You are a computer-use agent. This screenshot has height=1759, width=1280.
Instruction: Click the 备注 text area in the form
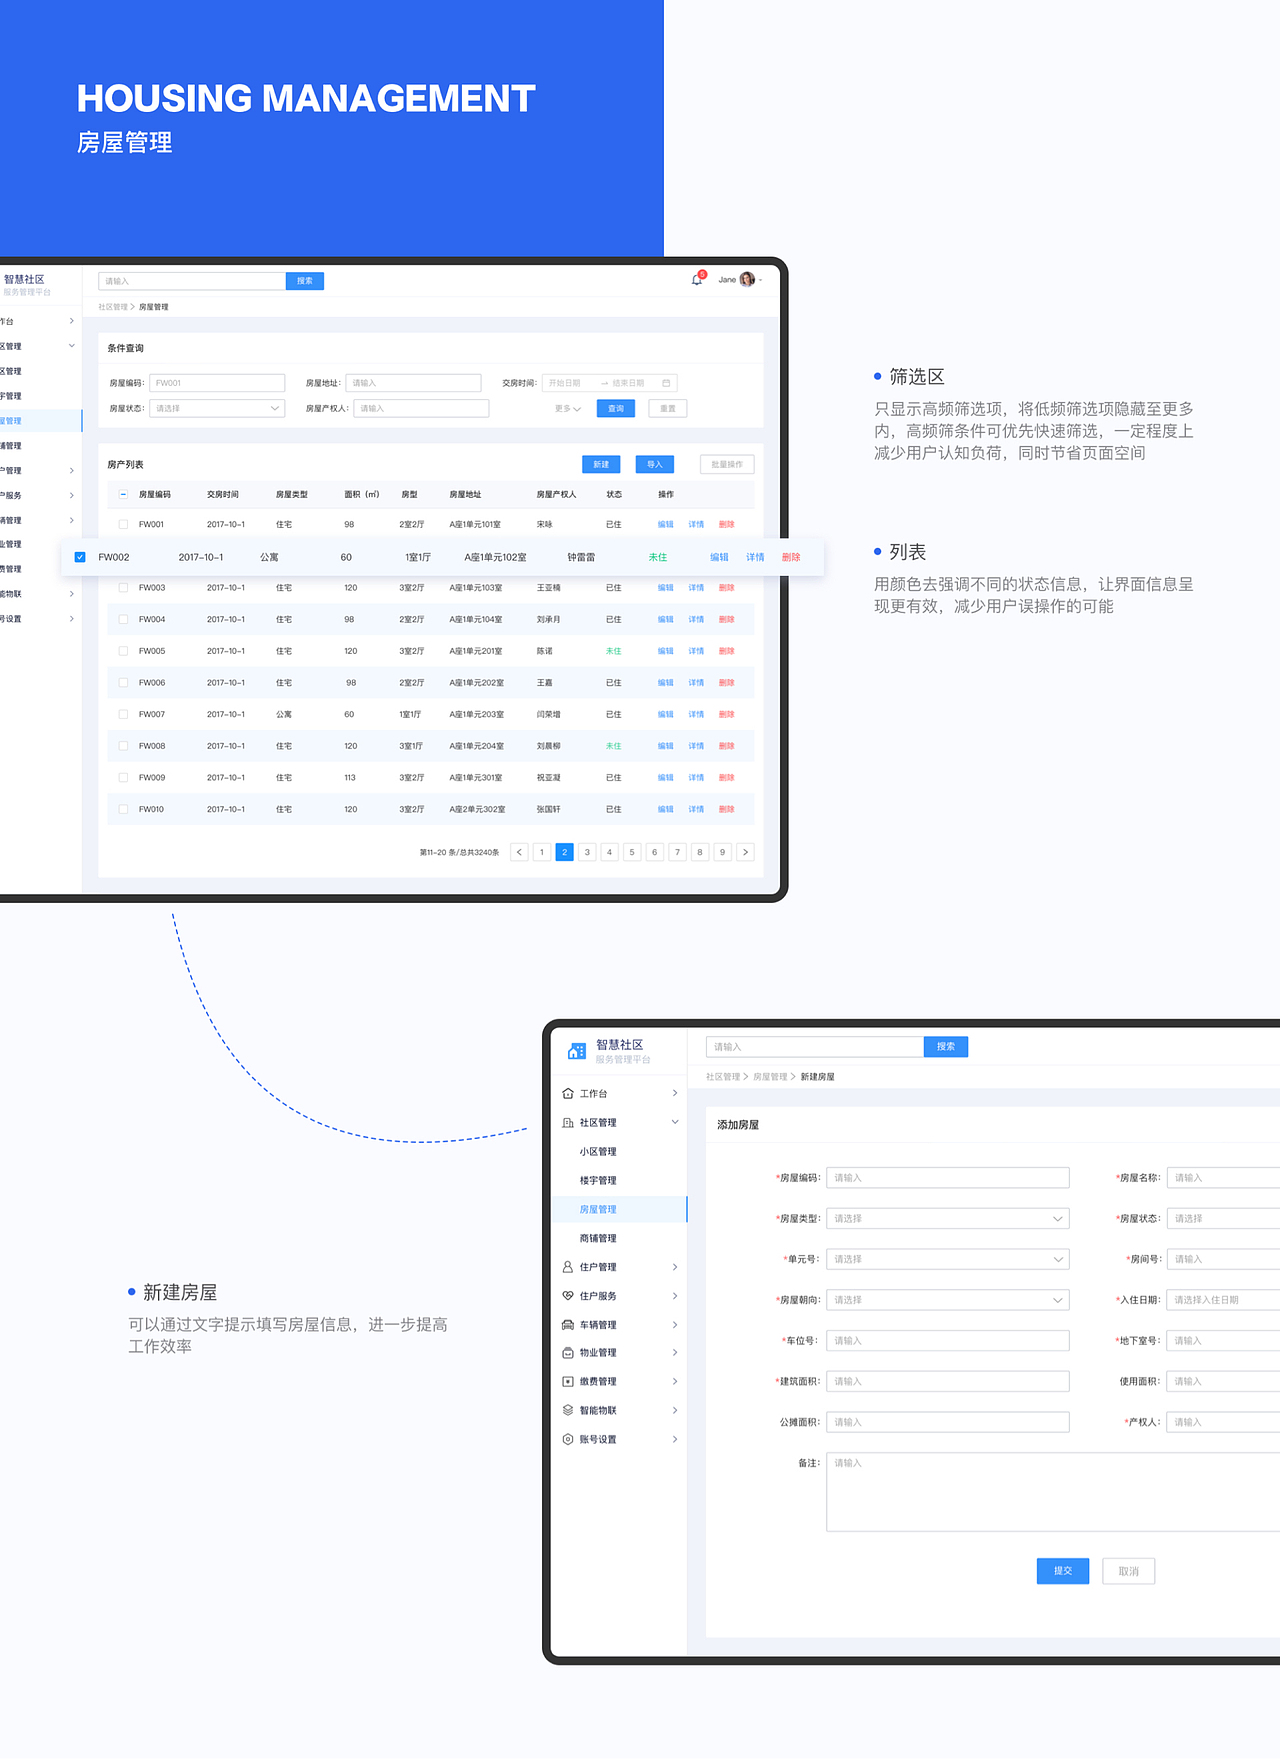click(1053, 1492)
